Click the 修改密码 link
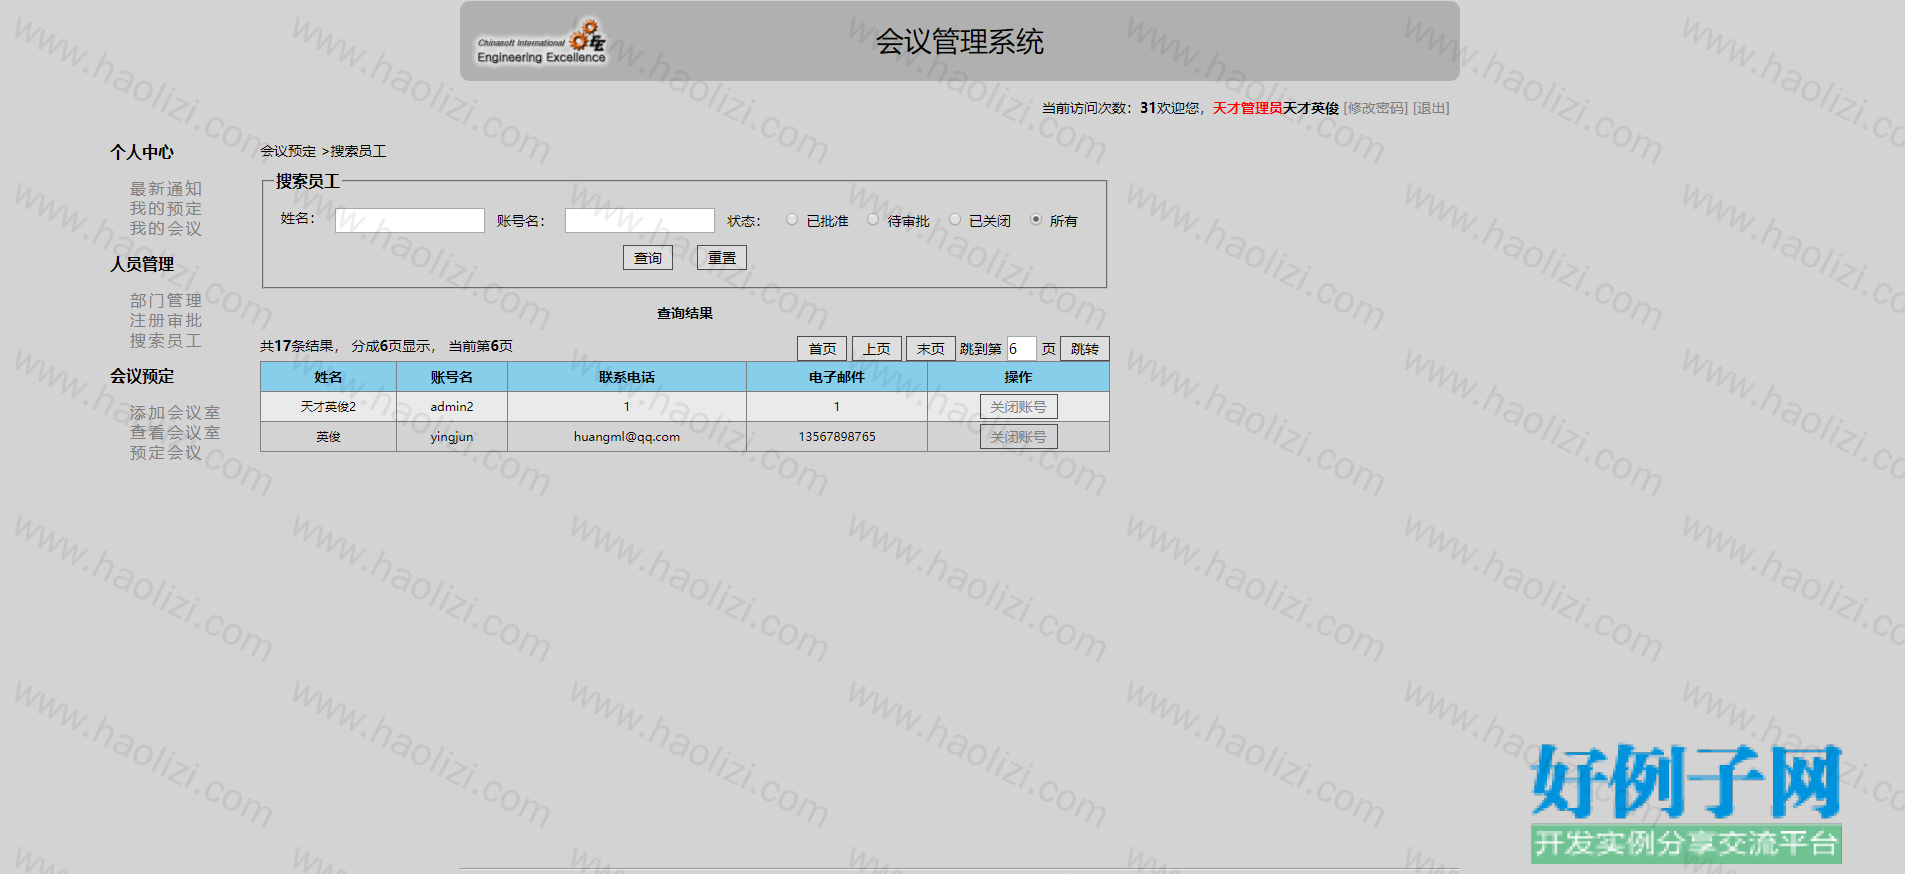1905x874 pixels. point(1376,108)
